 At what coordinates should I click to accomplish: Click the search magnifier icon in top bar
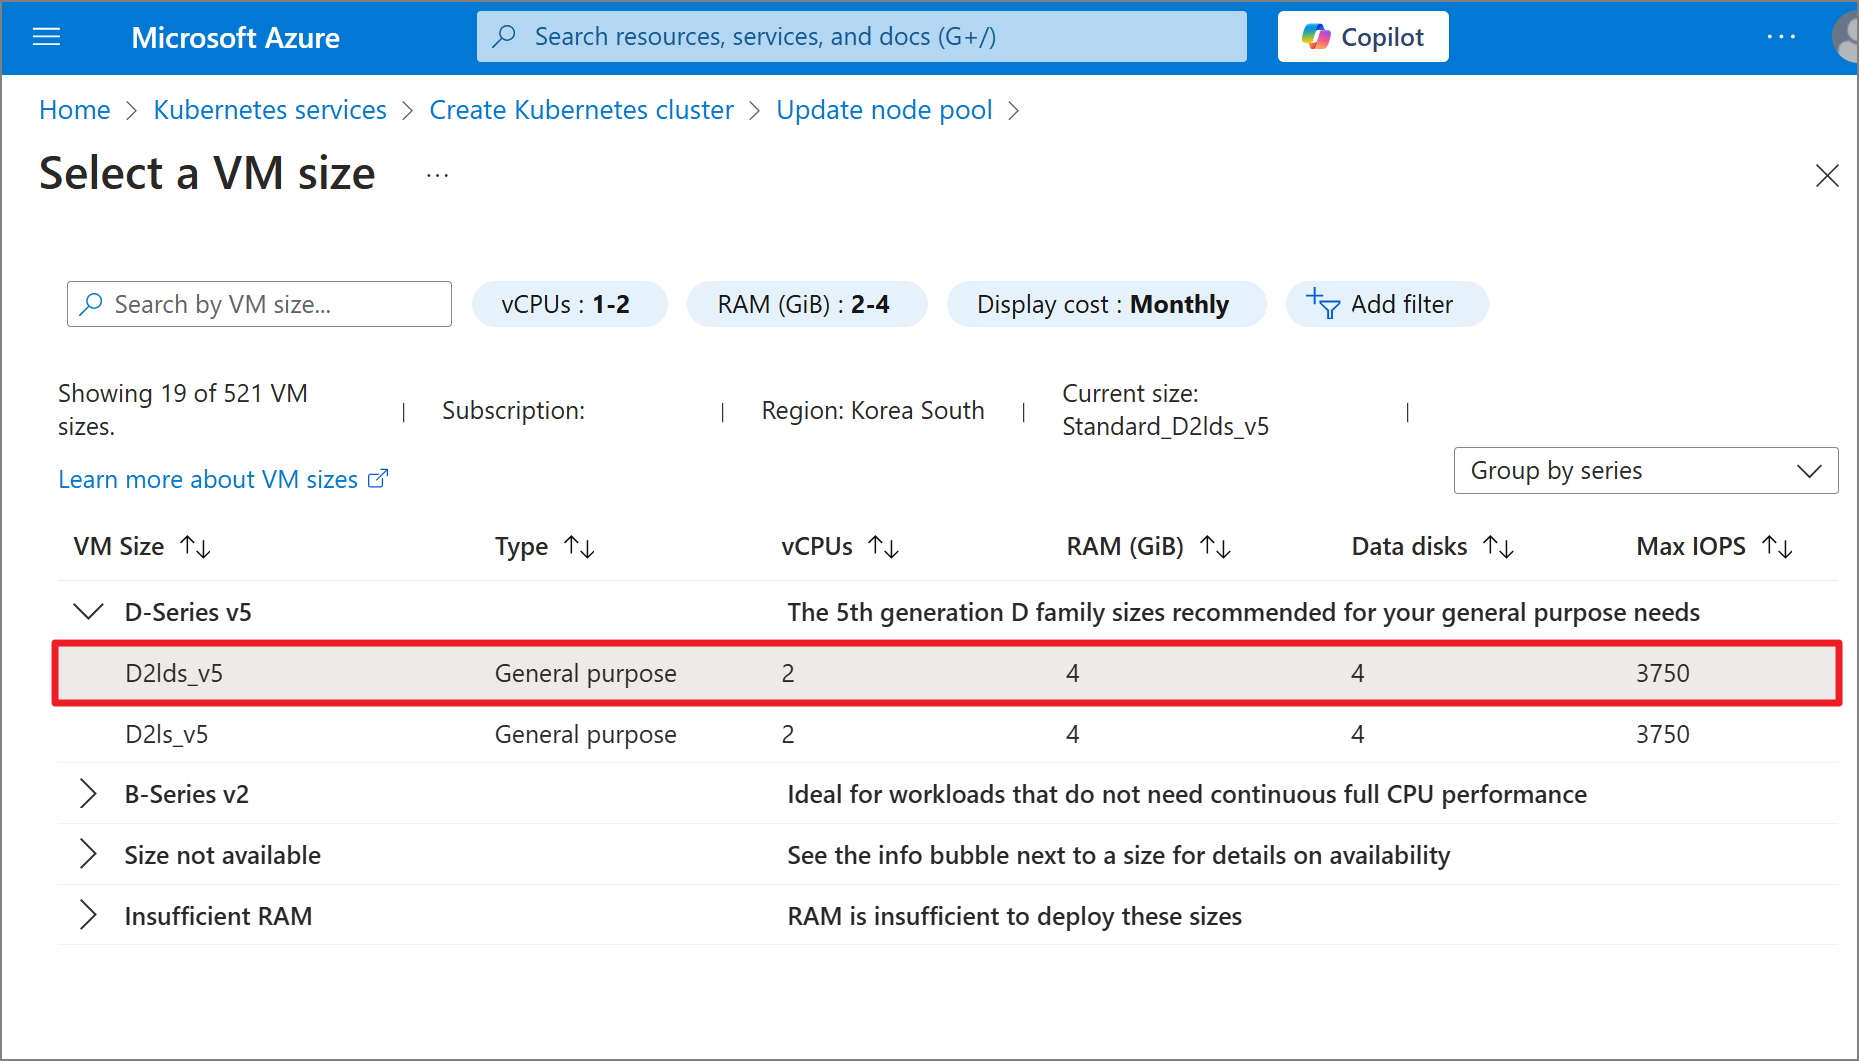[505, 37]
